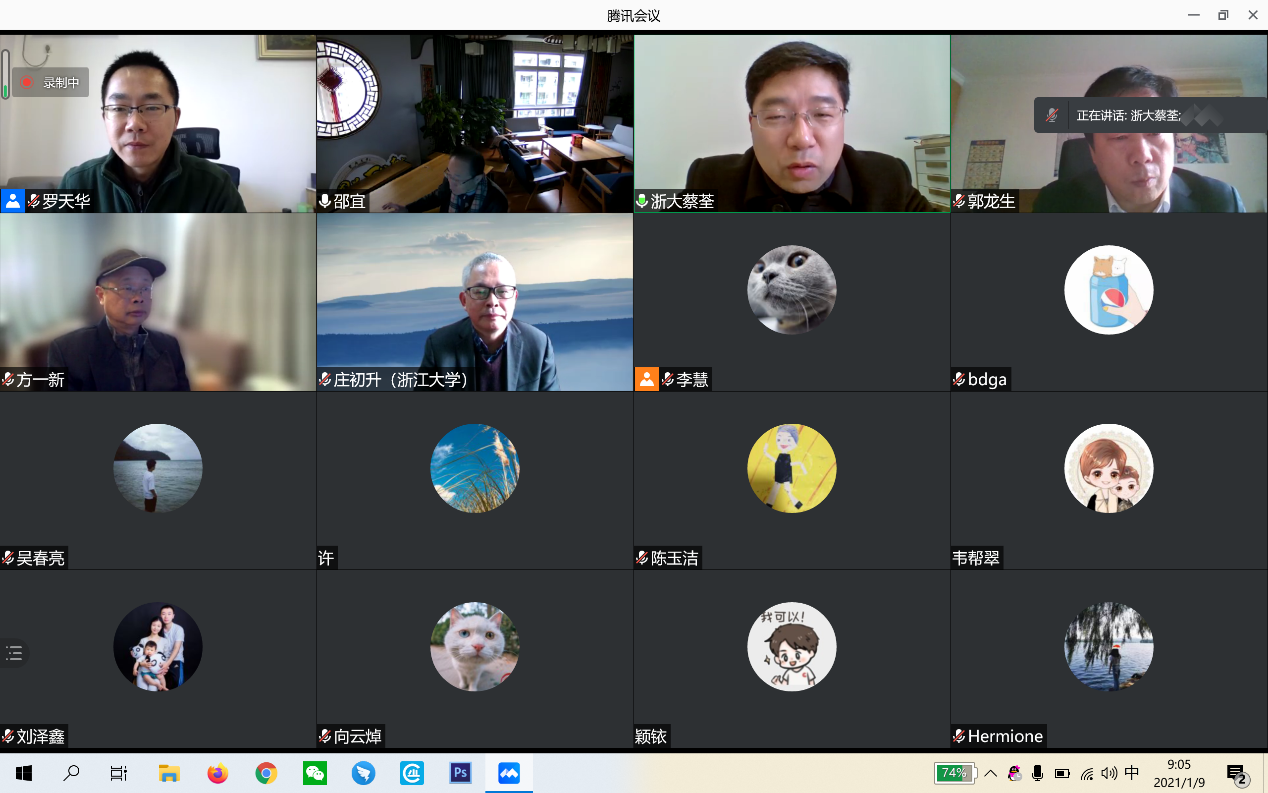Click 陈玉洁's yellow cartoon avatar

(x=792, y=468)
